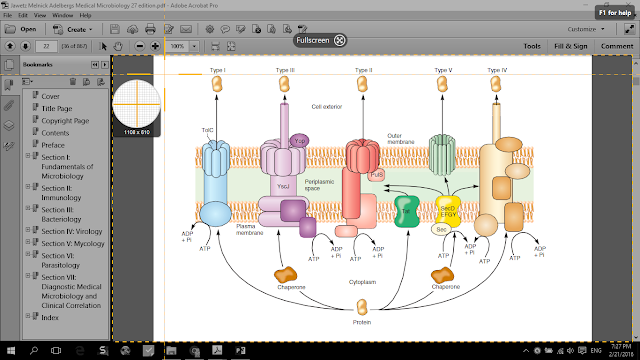Open the Window menu

62,15
